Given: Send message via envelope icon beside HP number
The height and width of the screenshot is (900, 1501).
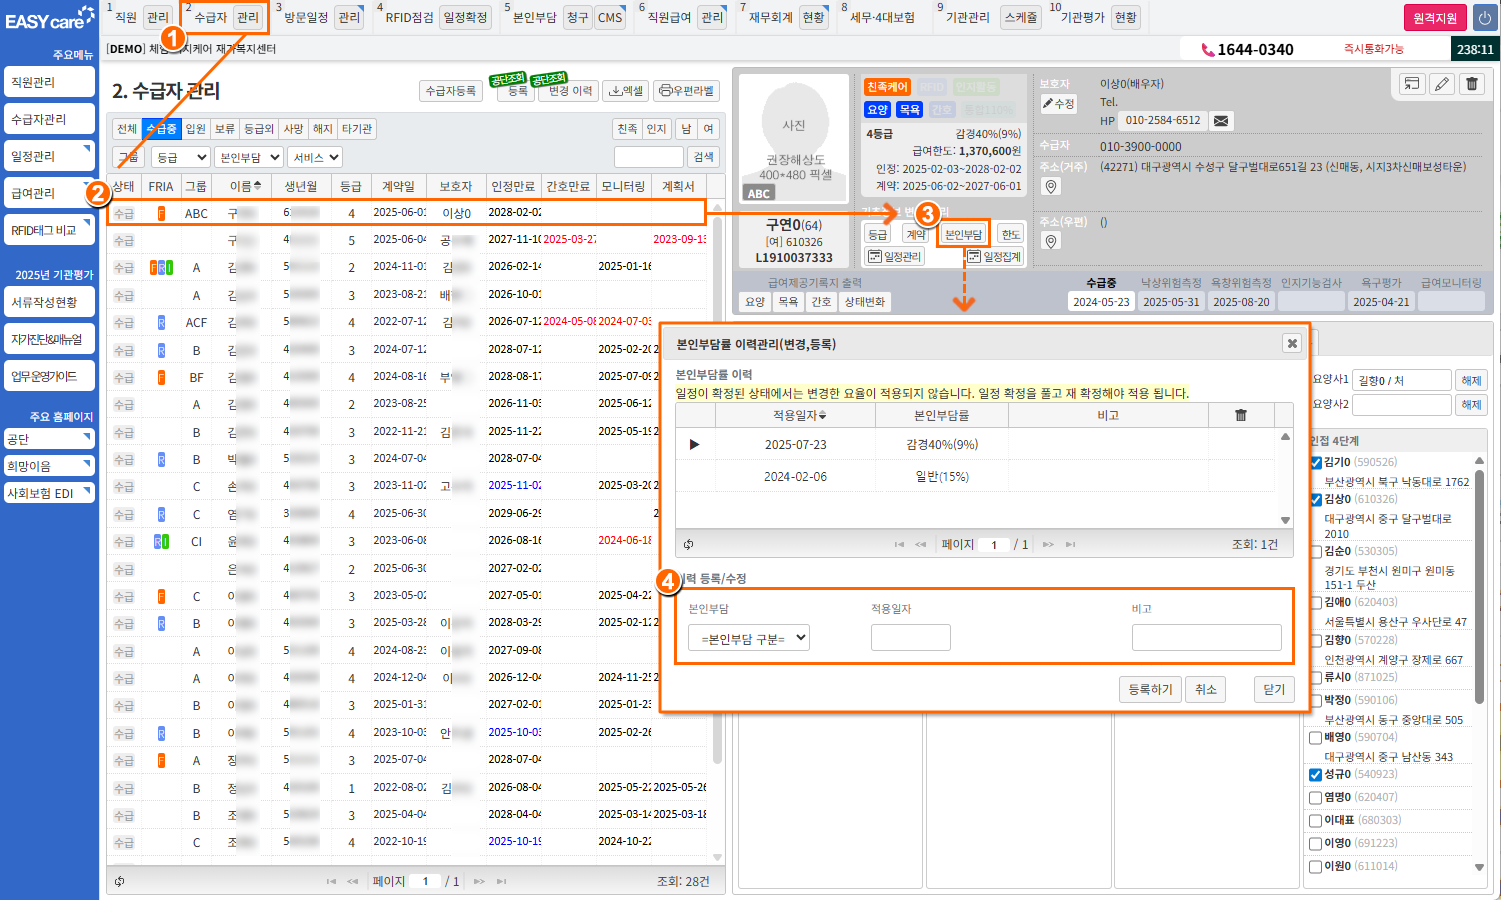Looking at the screenshot, I should coord(1221,121).
